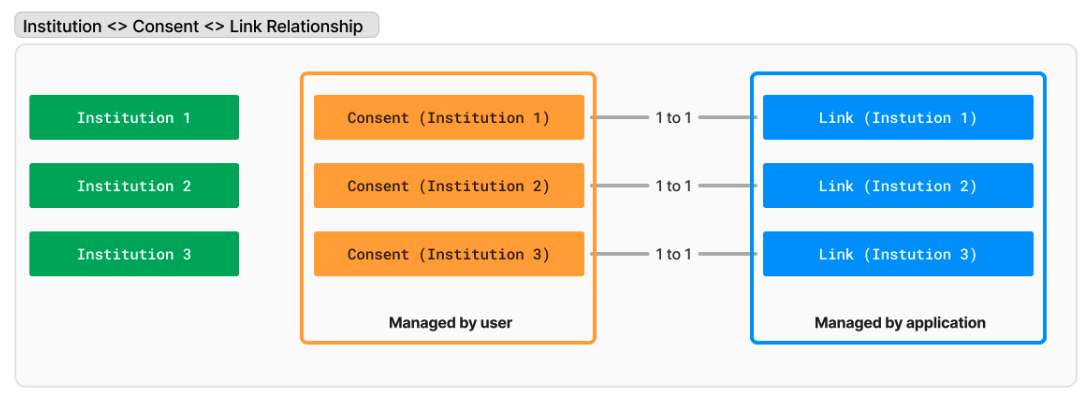
Task: Select Consent (Institution 1) orange box
Action: (x=449, y=117)
